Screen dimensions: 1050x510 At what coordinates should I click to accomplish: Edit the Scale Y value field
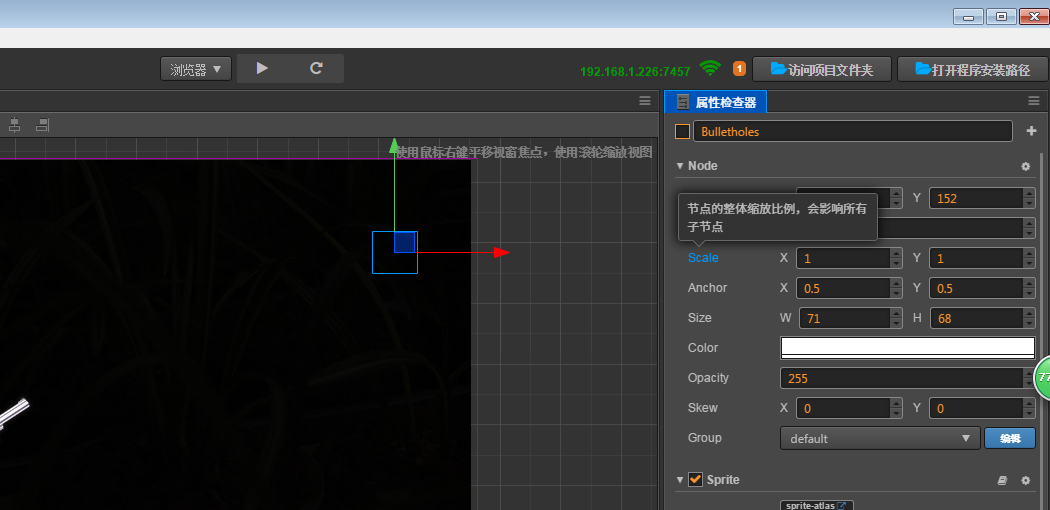point(976,258)
